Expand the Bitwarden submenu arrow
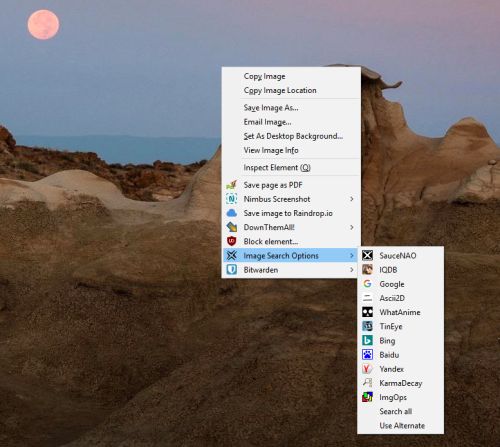 click(352, 270)
